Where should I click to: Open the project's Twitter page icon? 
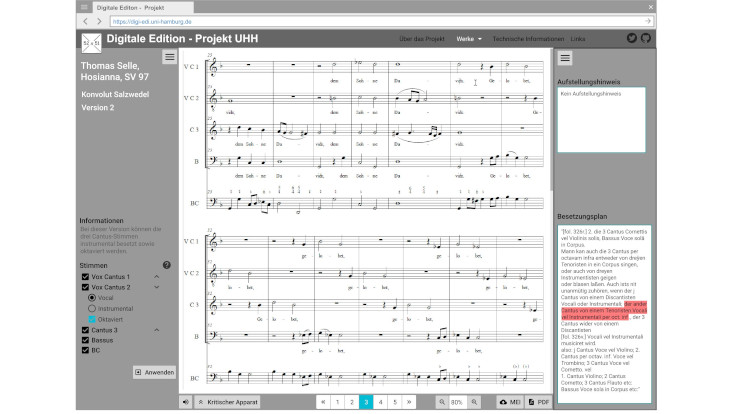tap(632, 38)
